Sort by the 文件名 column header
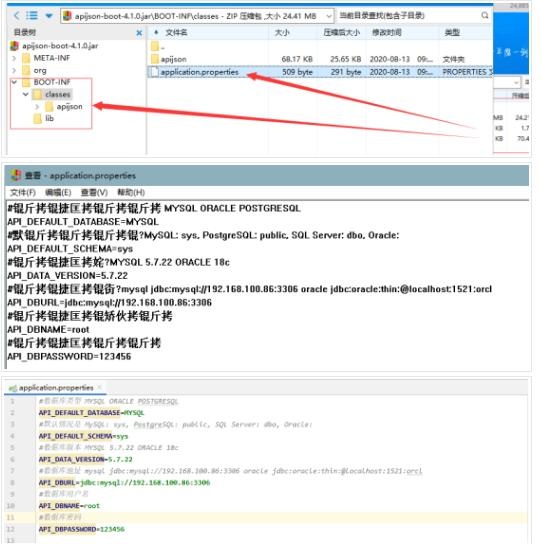Screen dimensions: 541x544 click(x=176, y=33)
